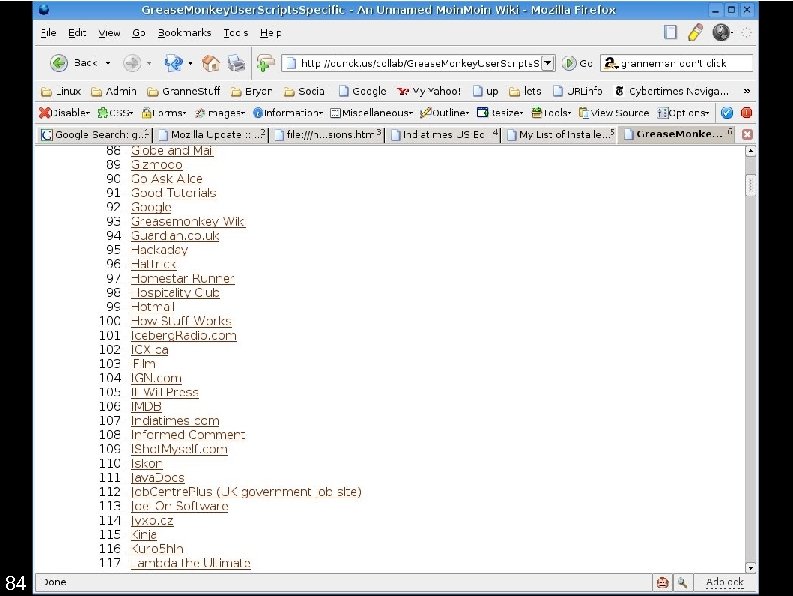Screen dimensions: 793x596
Task: Click the Print icon in the toolbar
Action: coord(236,63)
